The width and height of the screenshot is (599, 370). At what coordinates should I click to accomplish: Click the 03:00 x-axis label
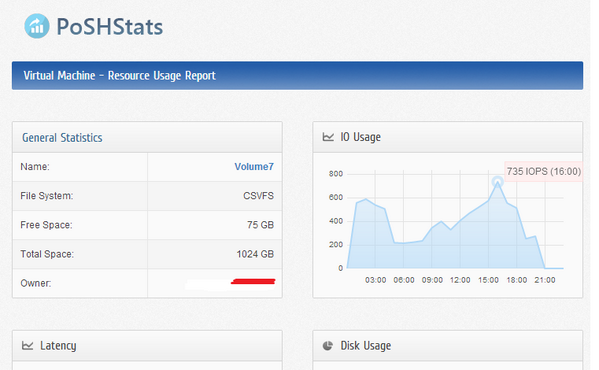pyautogui.click(x=376, y=280)
